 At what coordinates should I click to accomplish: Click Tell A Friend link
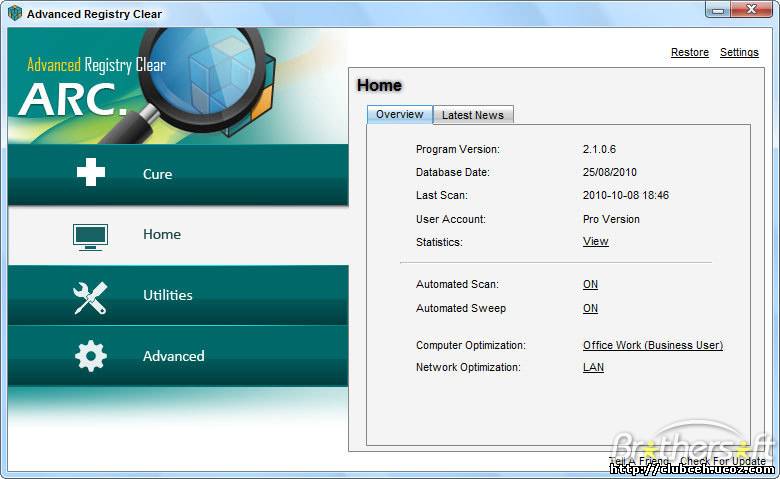point(639,461)
